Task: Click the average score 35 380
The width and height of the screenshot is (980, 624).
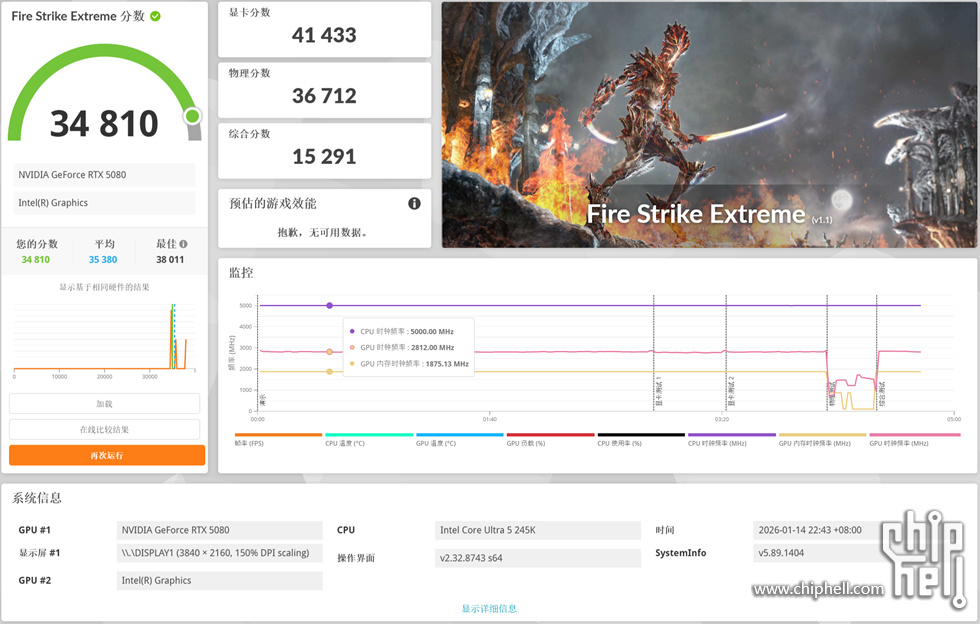Action: click(x=103, y=259)
